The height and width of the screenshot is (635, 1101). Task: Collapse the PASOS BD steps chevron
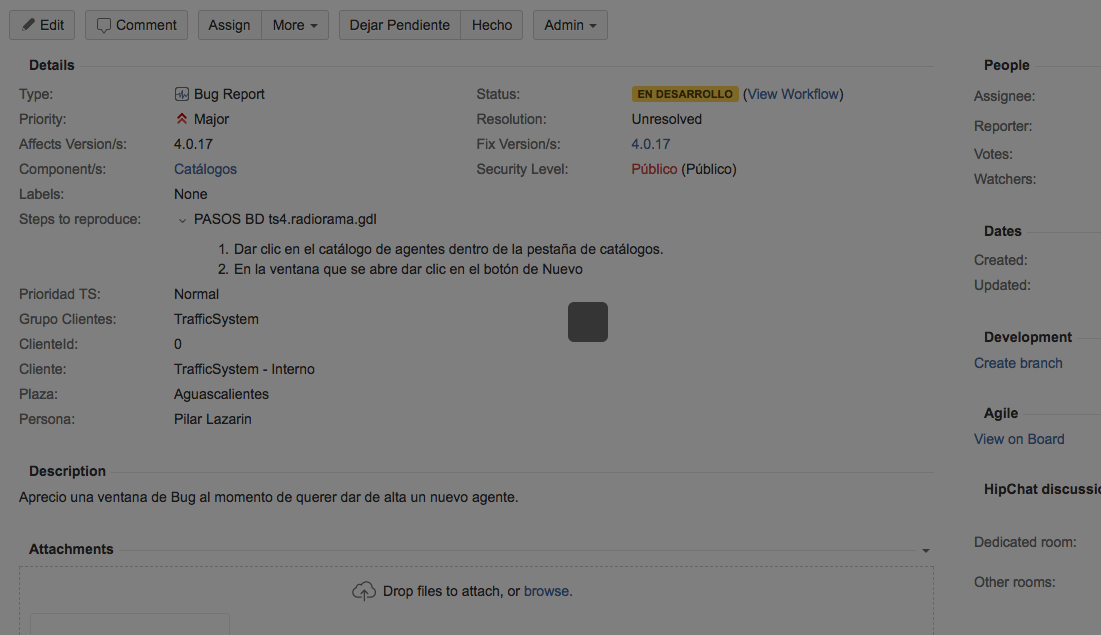pos(182,221)
